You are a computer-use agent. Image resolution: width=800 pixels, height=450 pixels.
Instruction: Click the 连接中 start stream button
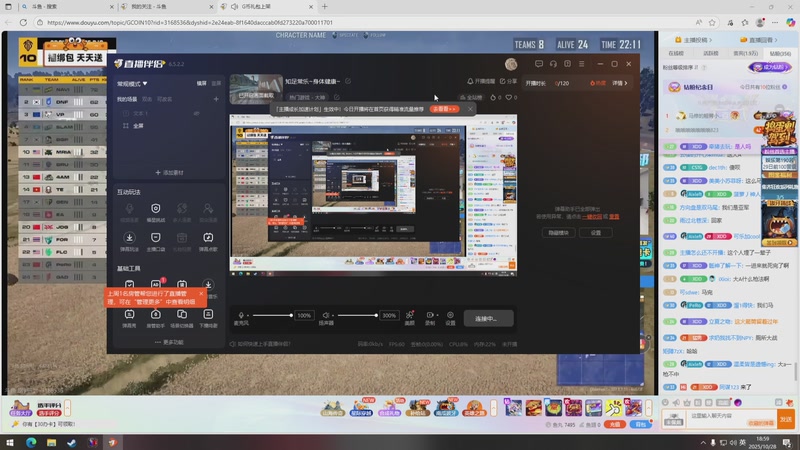click(488, 318)
